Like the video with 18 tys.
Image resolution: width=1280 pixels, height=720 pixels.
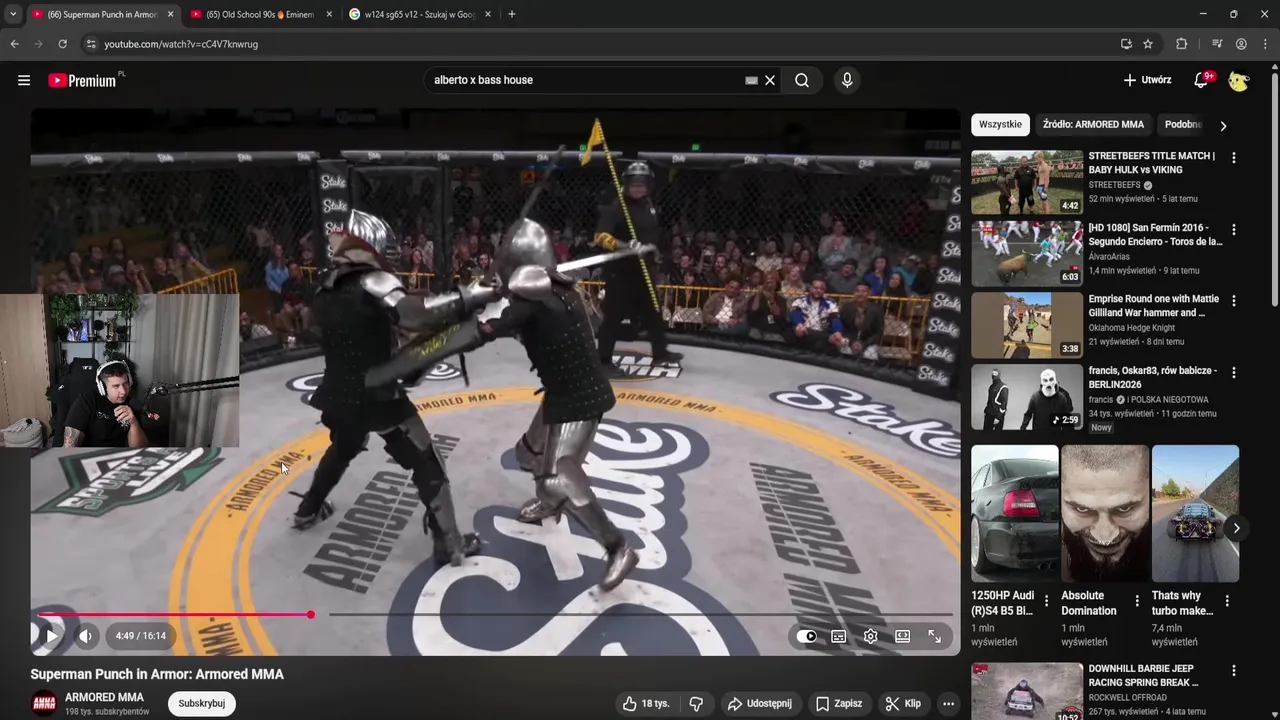click(646, 704)
